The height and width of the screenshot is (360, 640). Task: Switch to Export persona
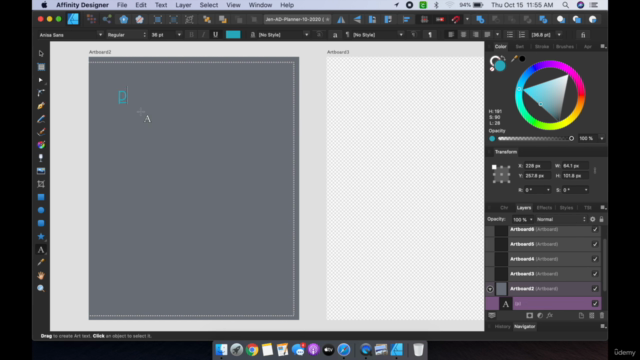click(107, 19)
